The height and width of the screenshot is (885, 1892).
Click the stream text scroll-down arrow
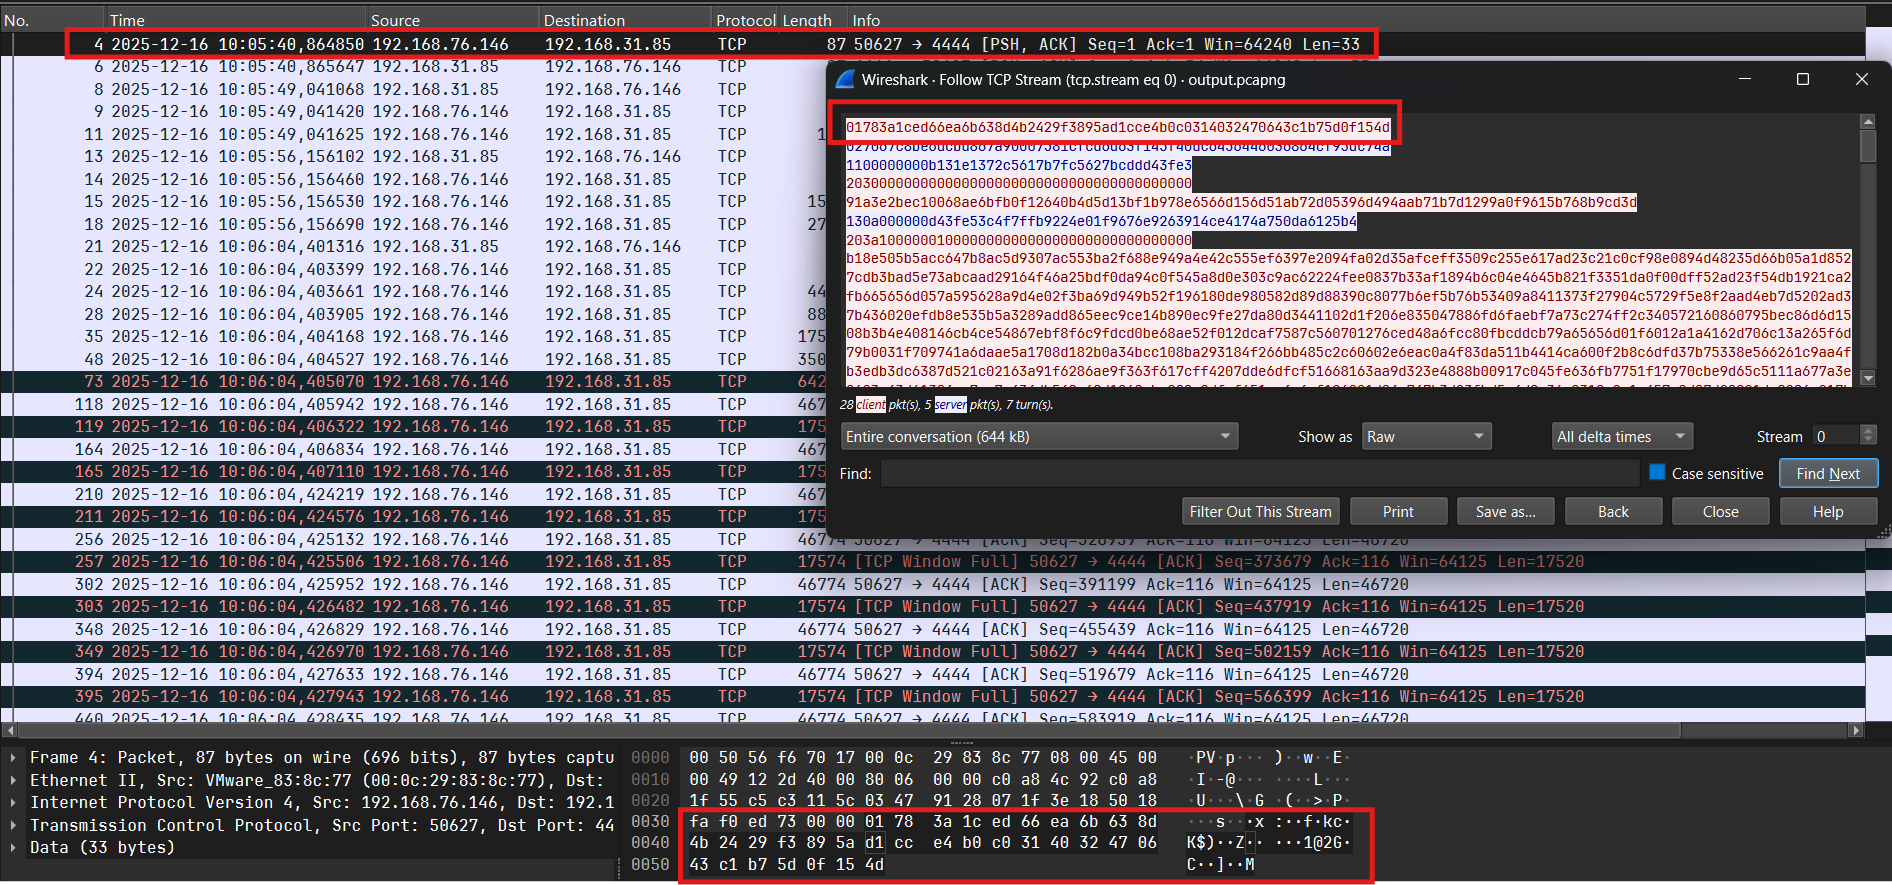click(1867, 378)
